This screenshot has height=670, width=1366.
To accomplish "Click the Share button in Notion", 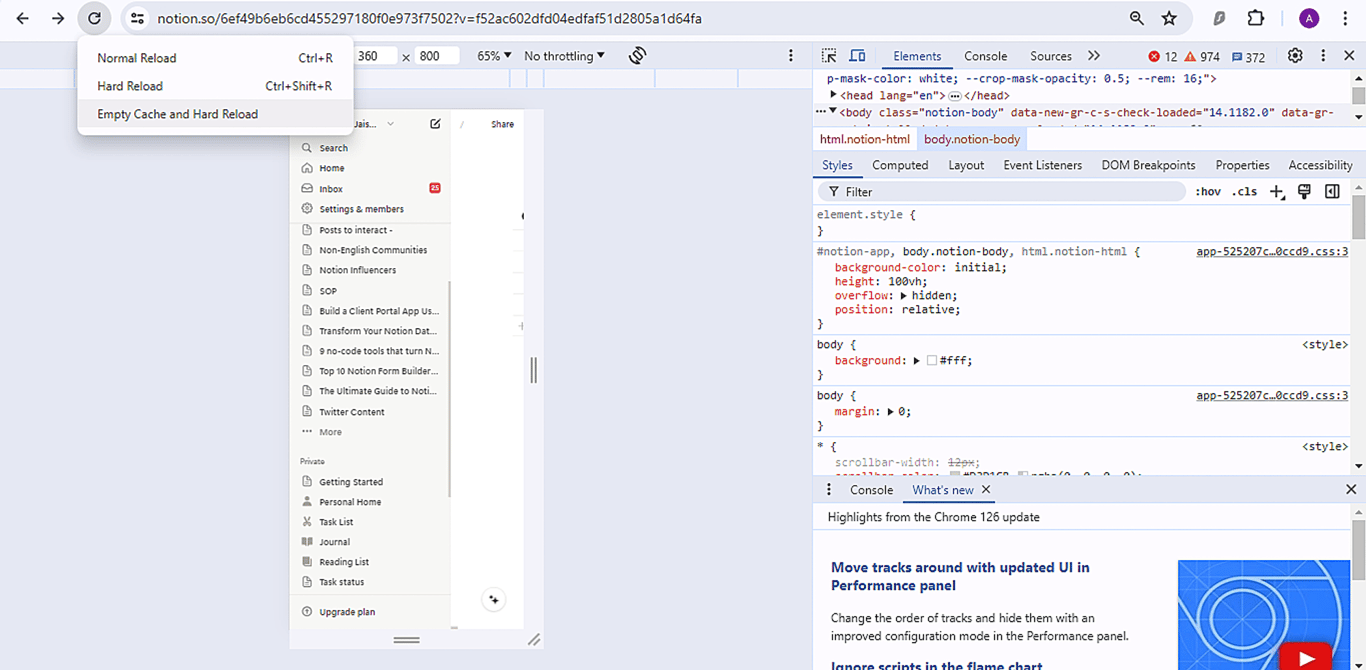I will 502,124.
